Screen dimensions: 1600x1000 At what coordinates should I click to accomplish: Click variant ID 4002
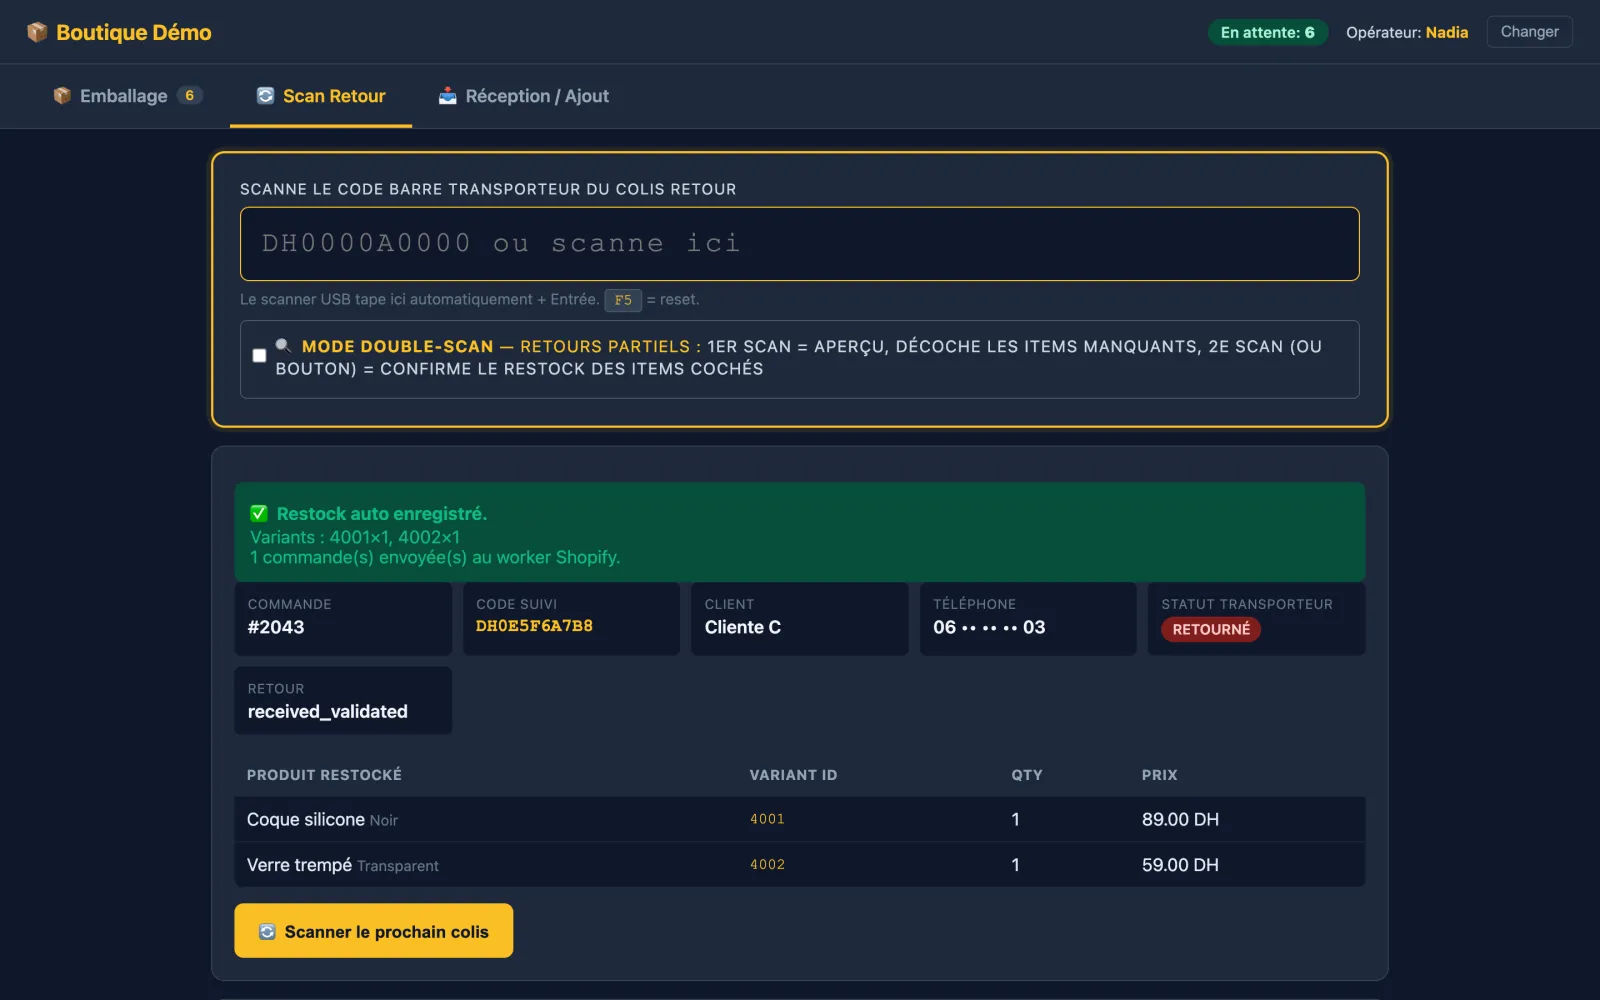767,865
